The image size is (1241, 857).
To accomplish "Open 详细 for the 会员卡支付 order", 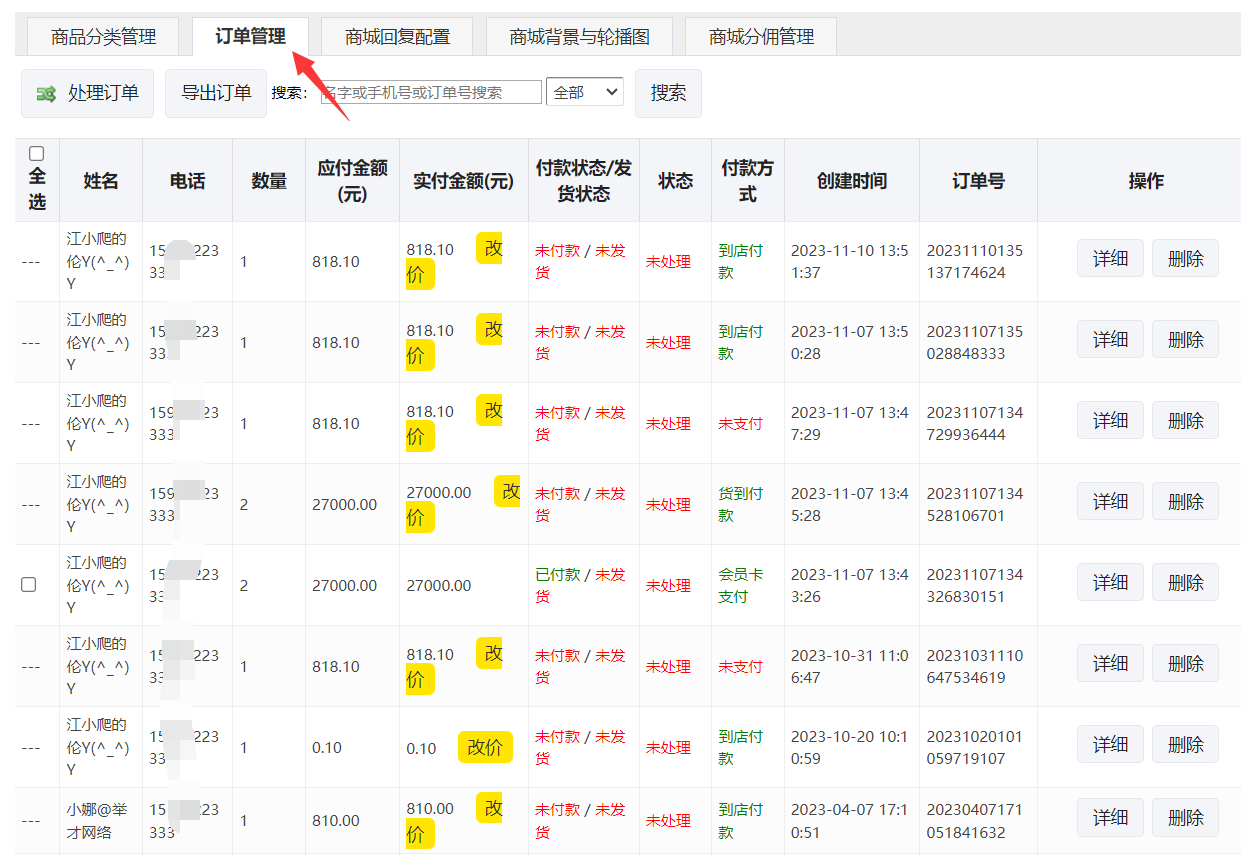I will [x=1110, y=582].
